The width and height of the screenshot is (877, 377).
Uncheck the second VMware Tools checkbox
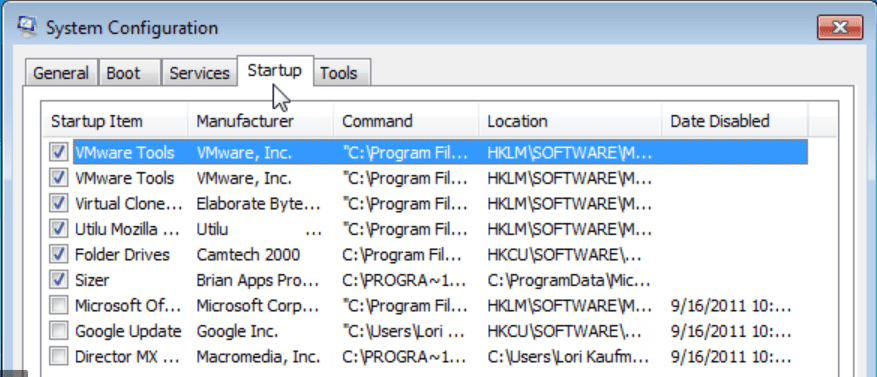click(x=59, y=178)
